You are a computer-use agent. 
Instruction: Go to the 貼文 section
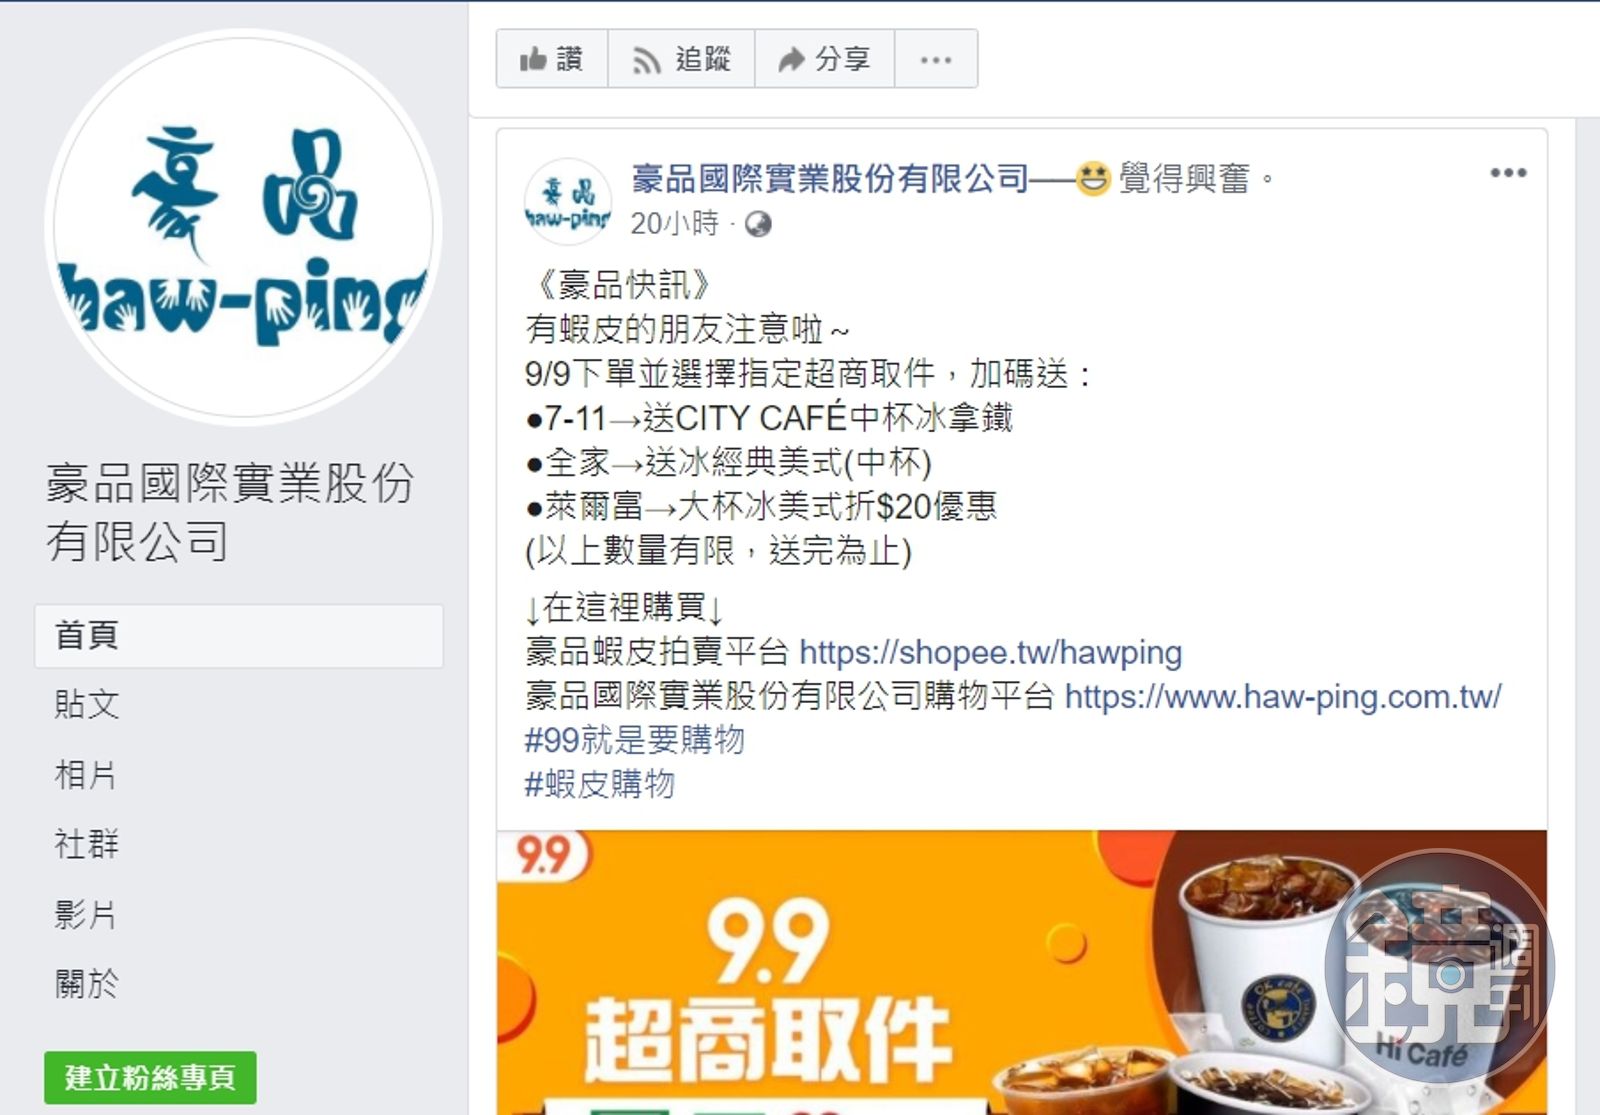click(87, 705)
